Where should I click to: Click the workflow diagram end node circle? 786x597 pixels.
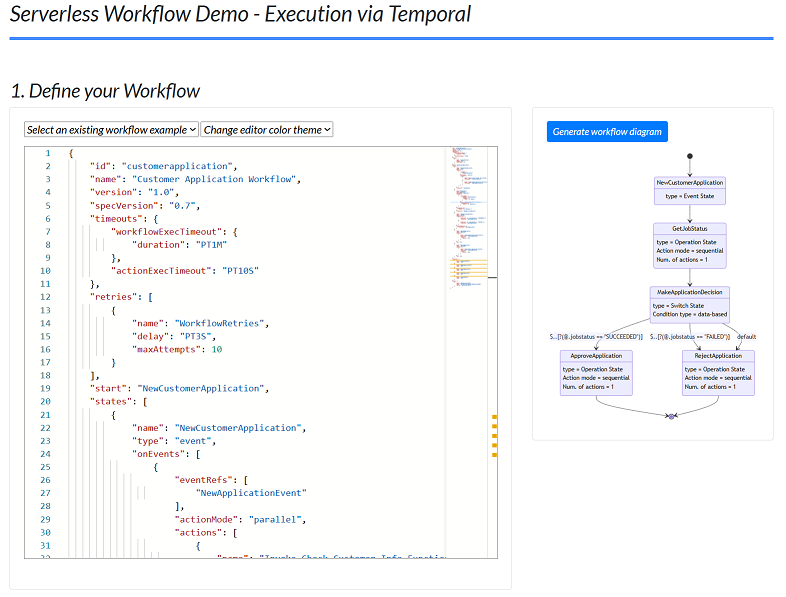[x=672, y=415]
